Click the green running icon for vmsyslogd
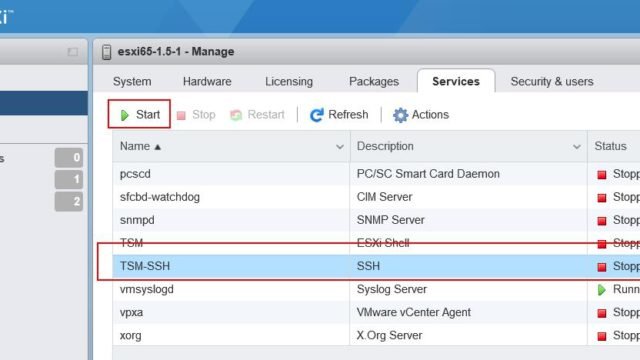The image size is (640, 360). [x=602, y=290]
